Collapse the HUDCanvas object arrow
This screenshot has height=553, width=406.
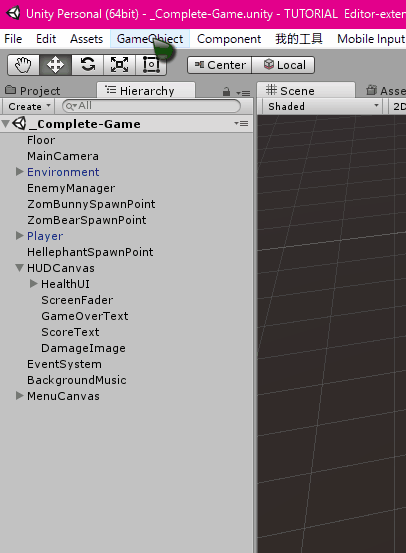pyautogui.click(x=20, y=268)
